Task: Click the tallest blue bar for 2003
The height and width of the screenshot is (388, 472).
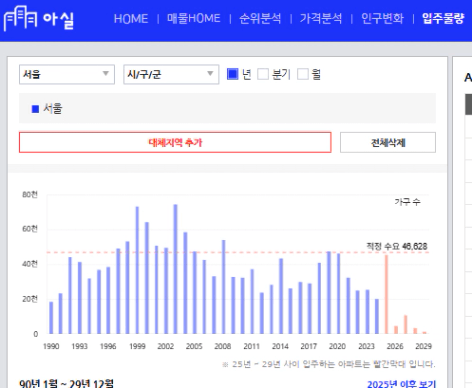Action: (x=175, y=269)
